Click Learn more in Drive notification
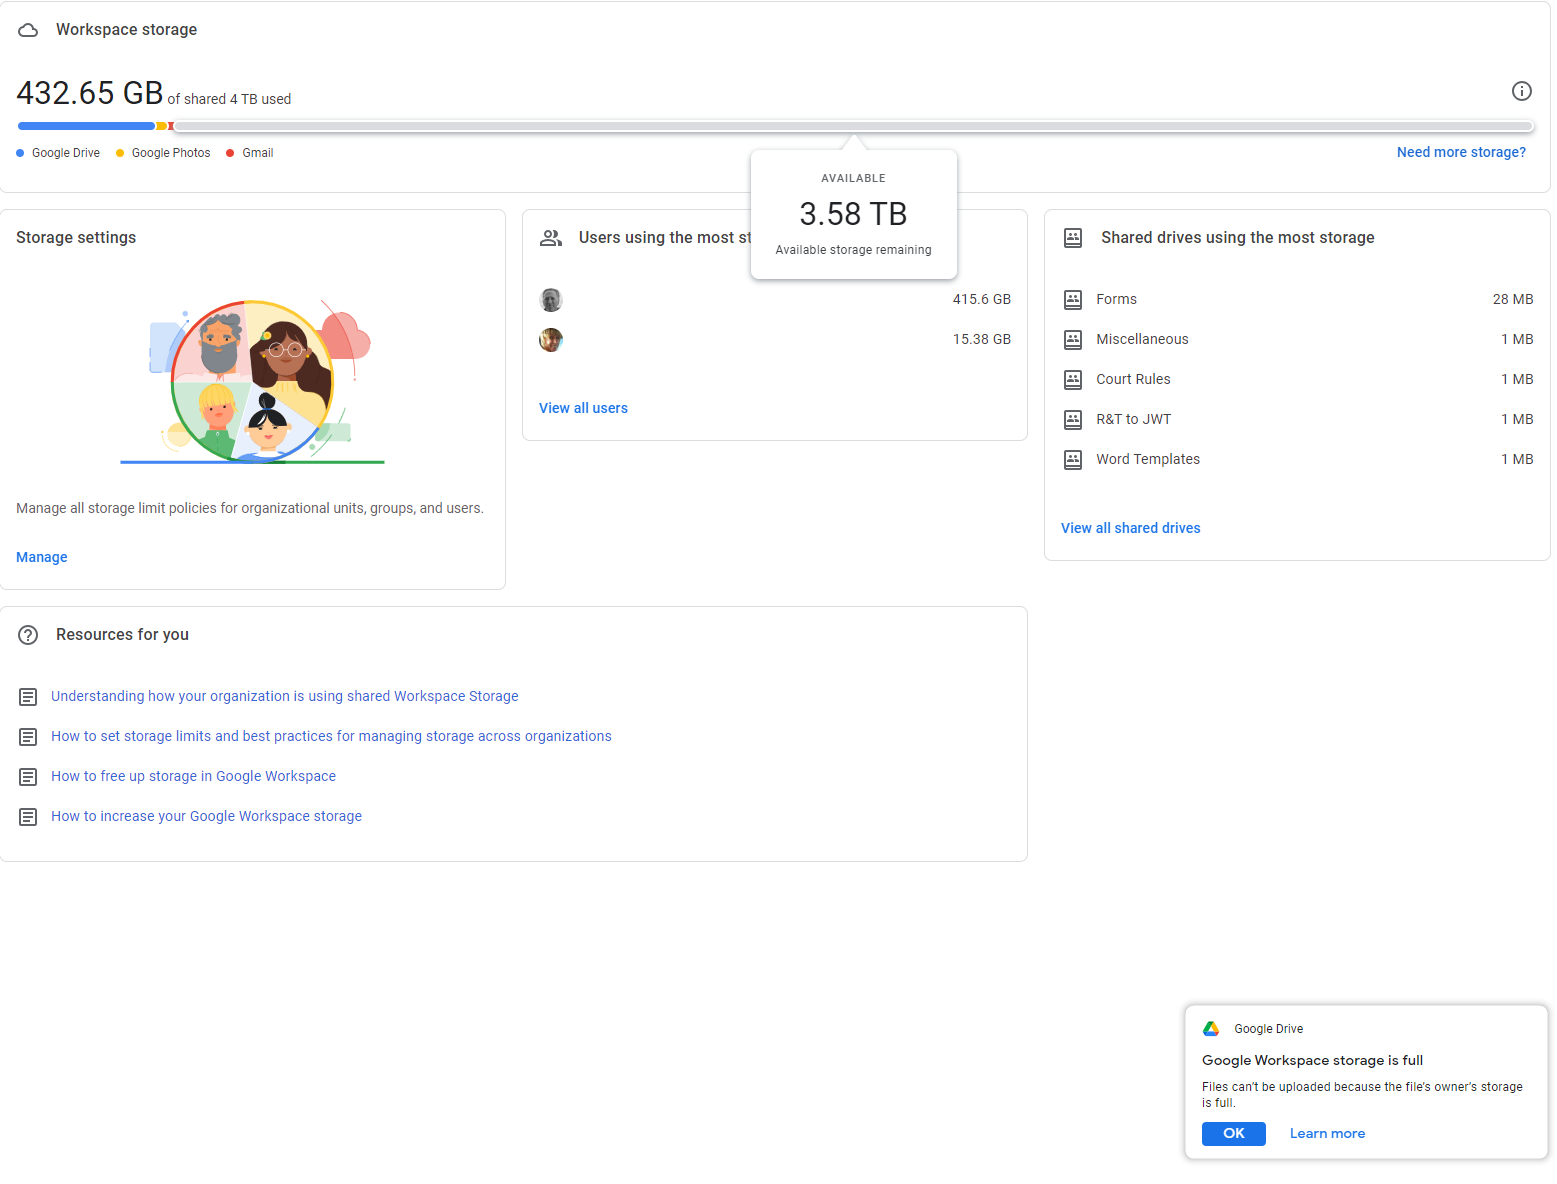This screenshot has width=1557, height=1184. coord(1327,1133)
